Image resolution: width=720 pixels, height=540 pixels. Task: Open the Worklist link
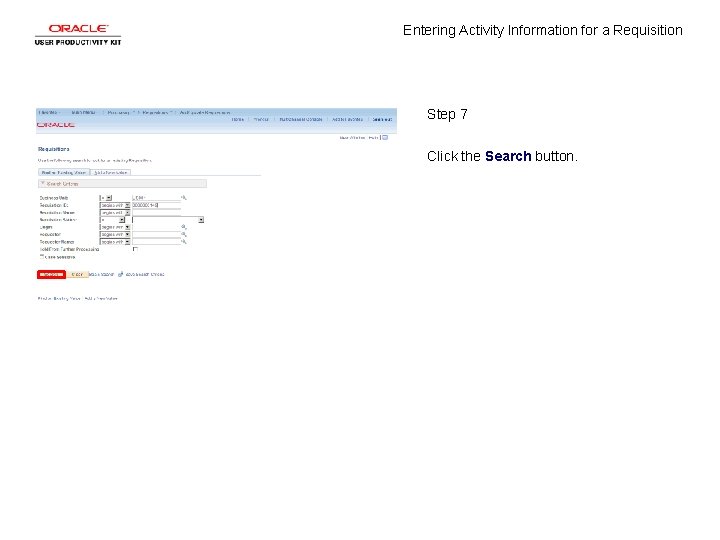(x=261, y=119)
